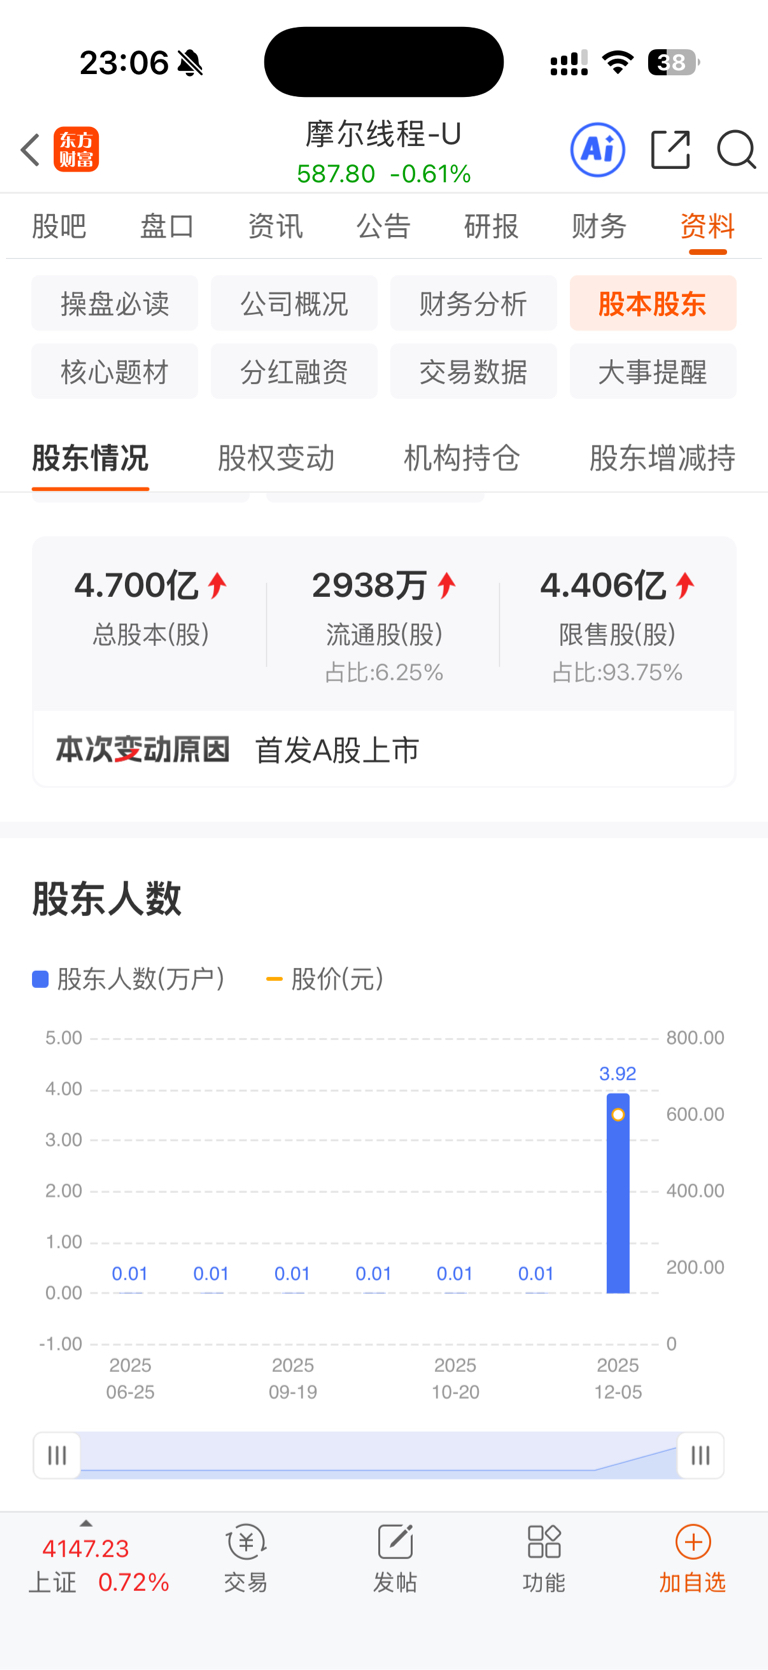
Task: Tap the 加自选 plus icon
Action: (x=693, y=1542)
